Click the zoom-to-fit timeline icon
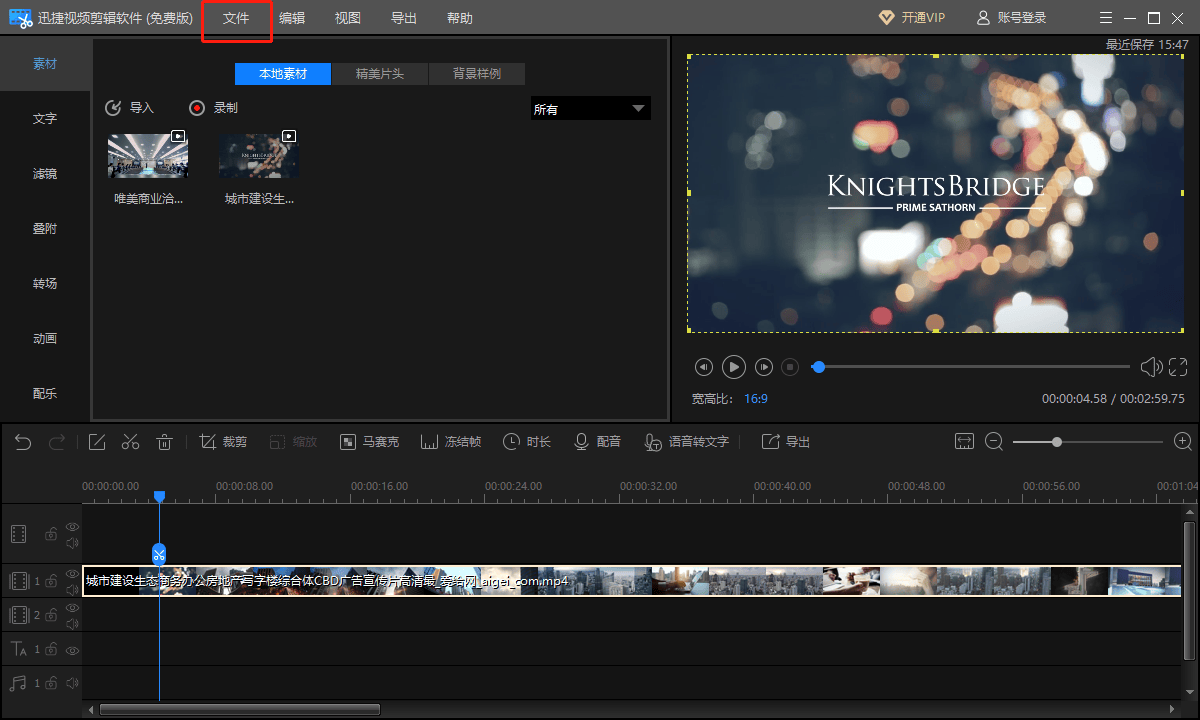This screenshot has width=1200, height=720. click(964, 442)
